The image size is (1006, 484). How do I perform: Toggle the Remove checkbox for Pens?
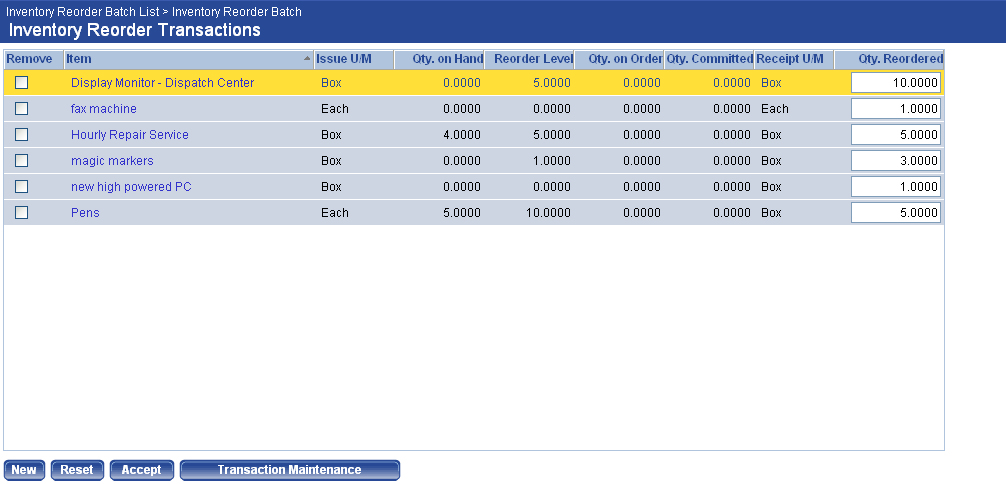coord(21,213)
